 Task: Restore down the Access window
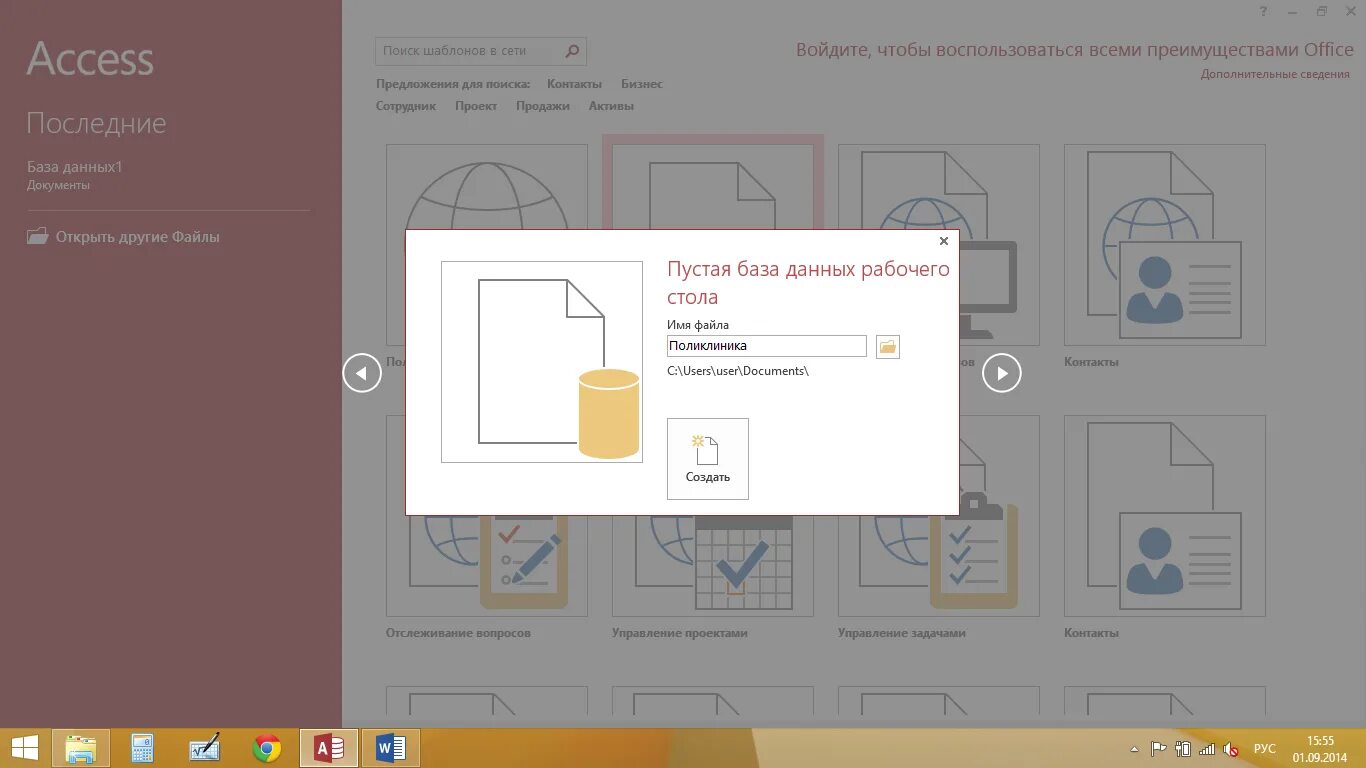(x=1322, y=12)
